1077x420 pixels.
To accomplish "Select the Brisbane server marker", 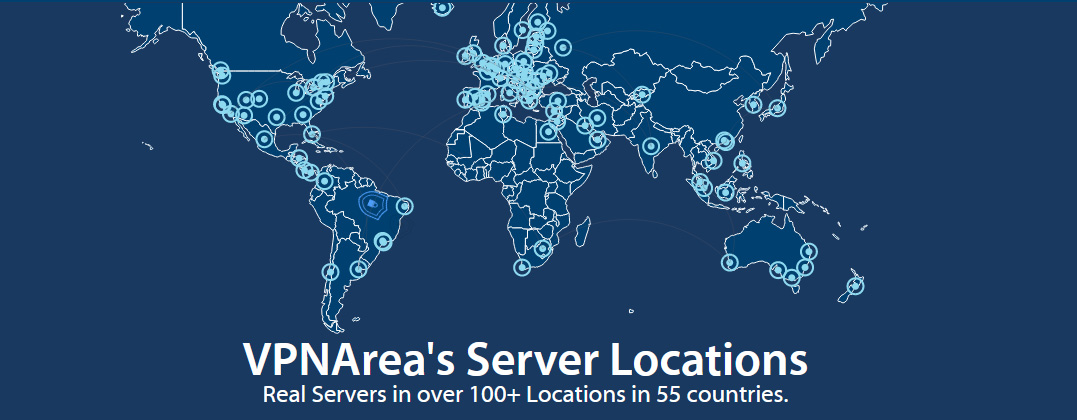I will tap(809, 252).
